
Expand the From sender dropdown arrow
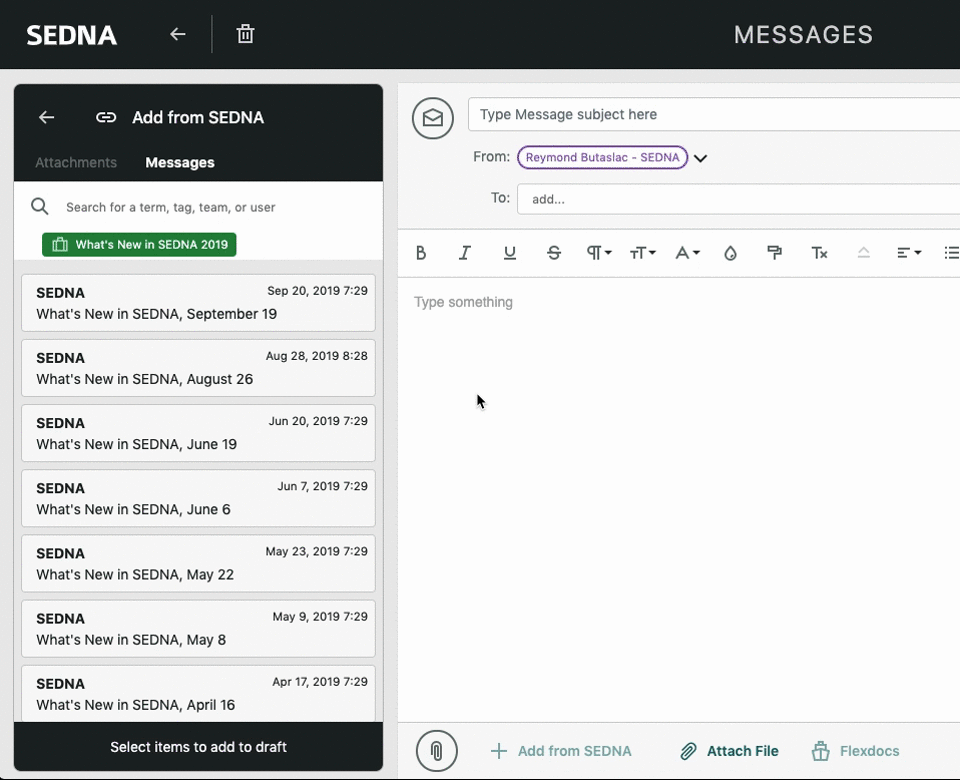(x=700, y=158)
